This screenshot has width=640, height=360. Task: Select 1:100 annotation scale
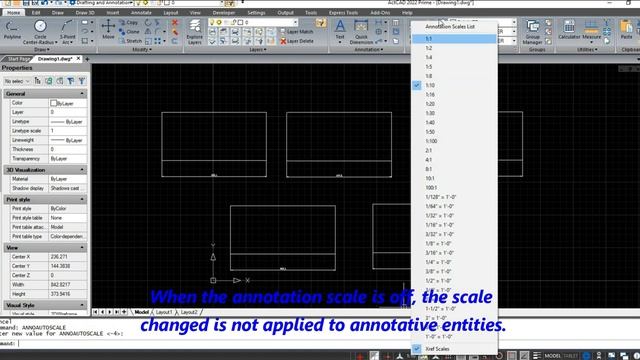pyautogui.click(x=454, y=141)
